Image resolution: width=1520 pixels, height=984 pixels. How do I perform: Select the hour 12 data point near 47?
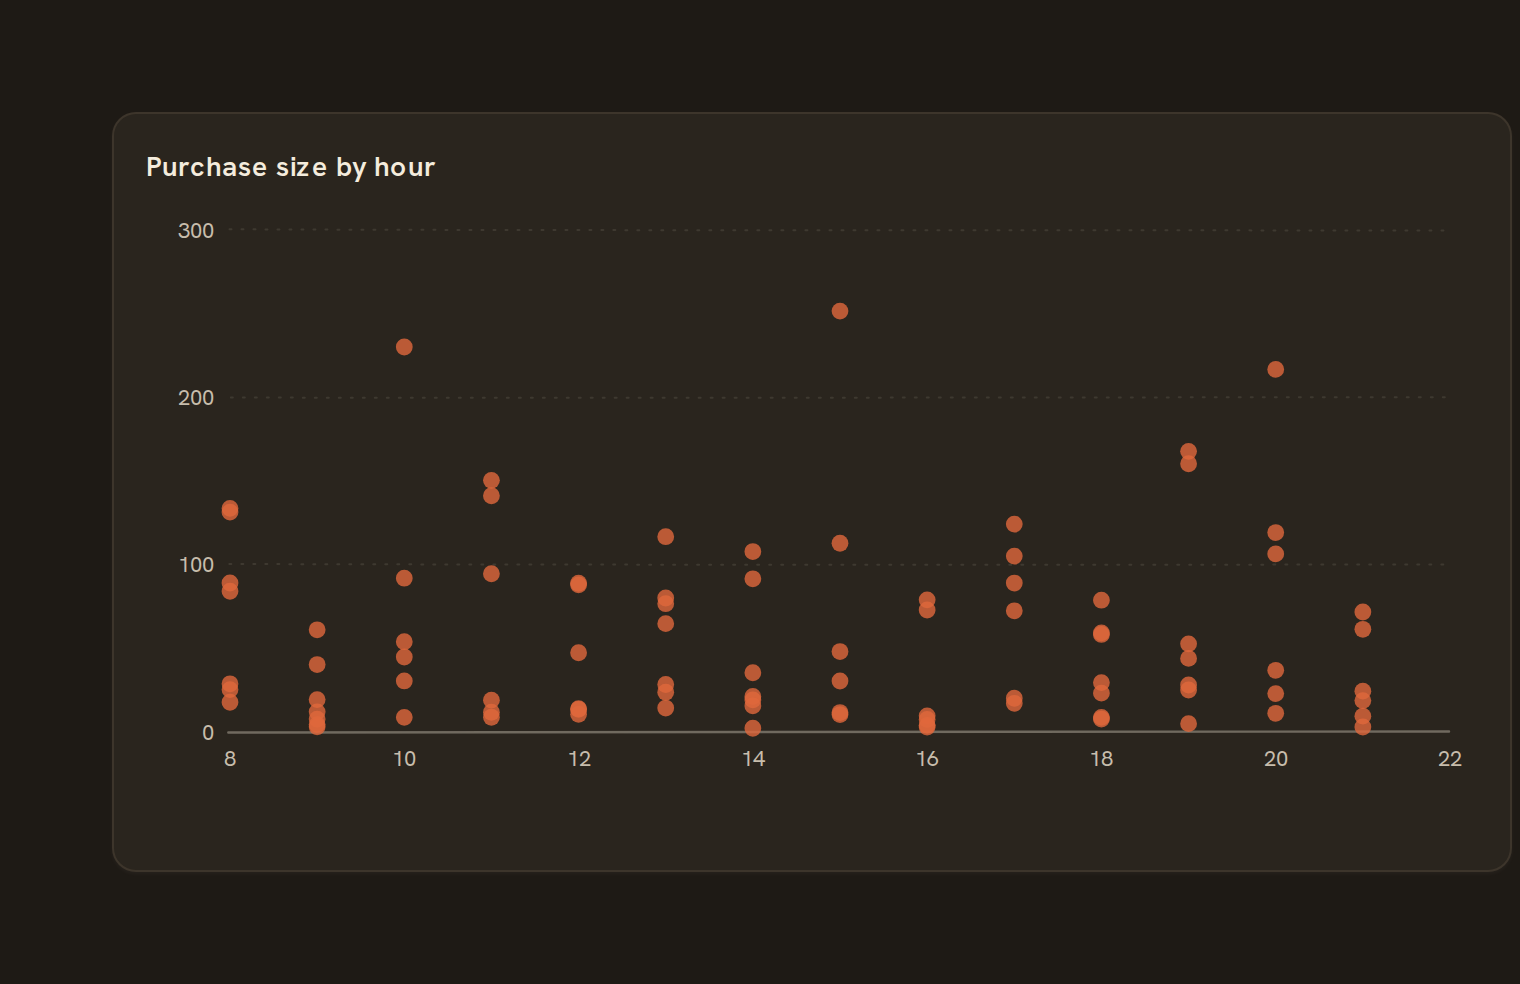click(579, 653)
